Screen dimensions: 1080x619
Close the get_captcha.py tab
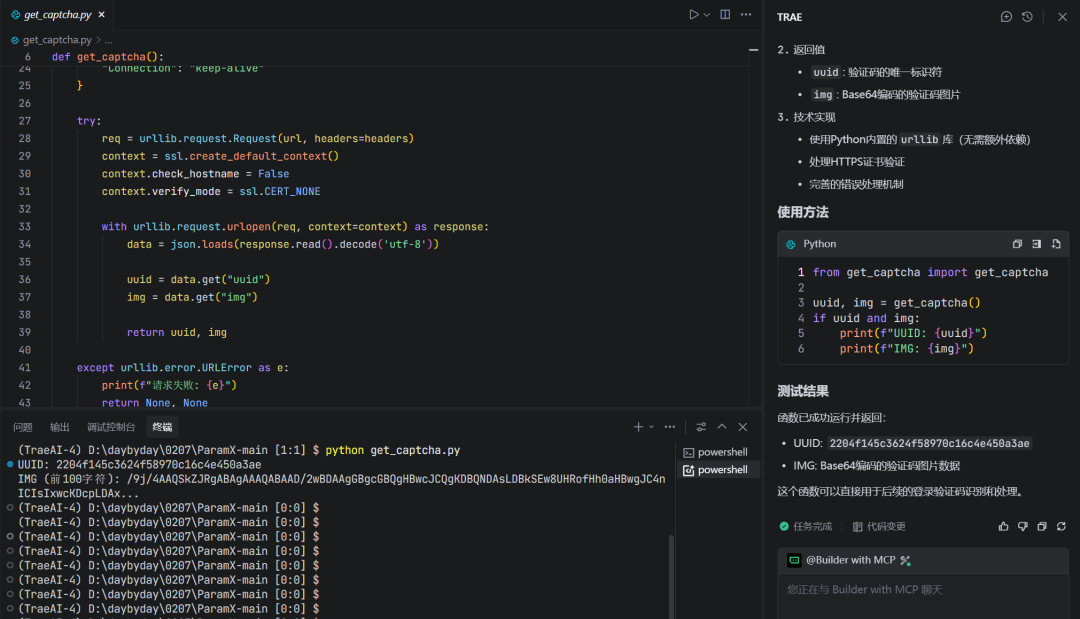click(x=101, y=14)
